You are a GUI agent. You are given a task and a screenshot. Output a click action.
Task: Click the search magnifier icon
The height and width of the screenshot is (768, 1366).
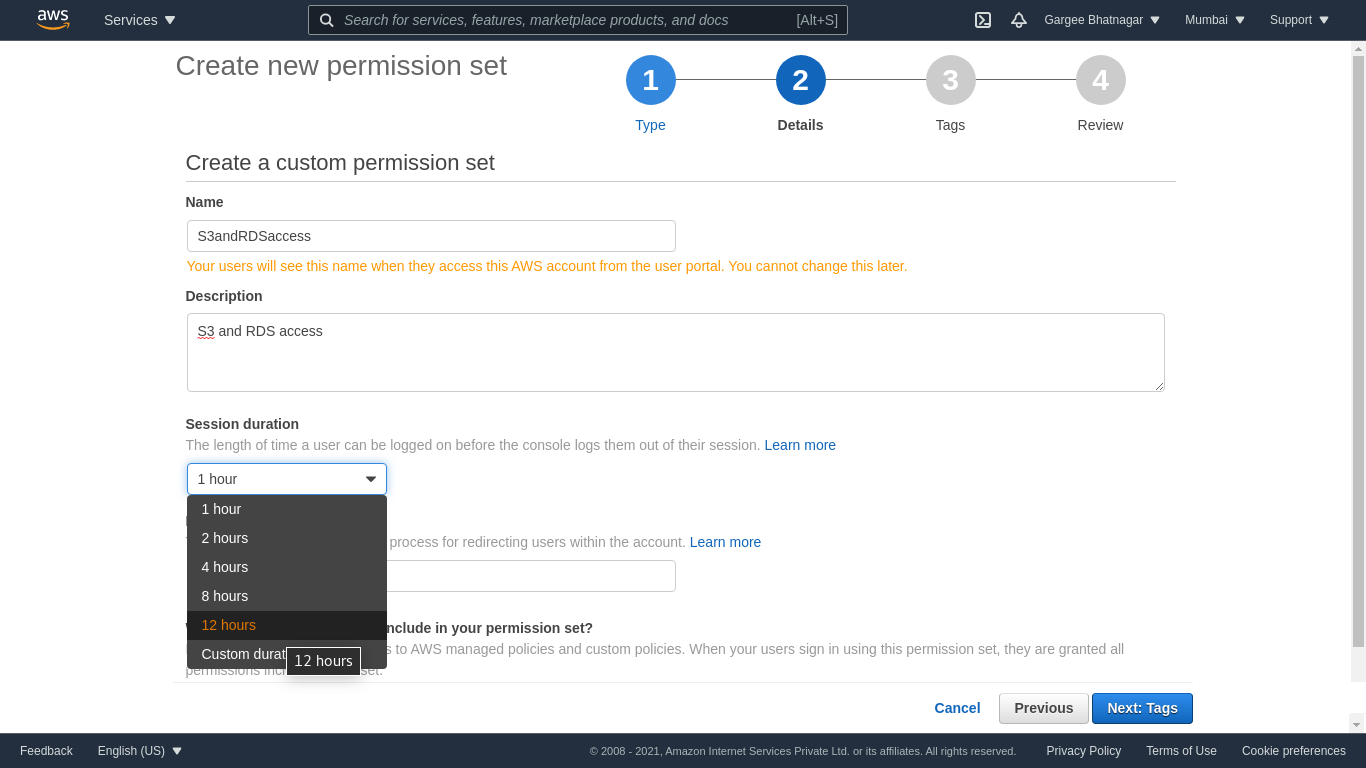point(326,20)
